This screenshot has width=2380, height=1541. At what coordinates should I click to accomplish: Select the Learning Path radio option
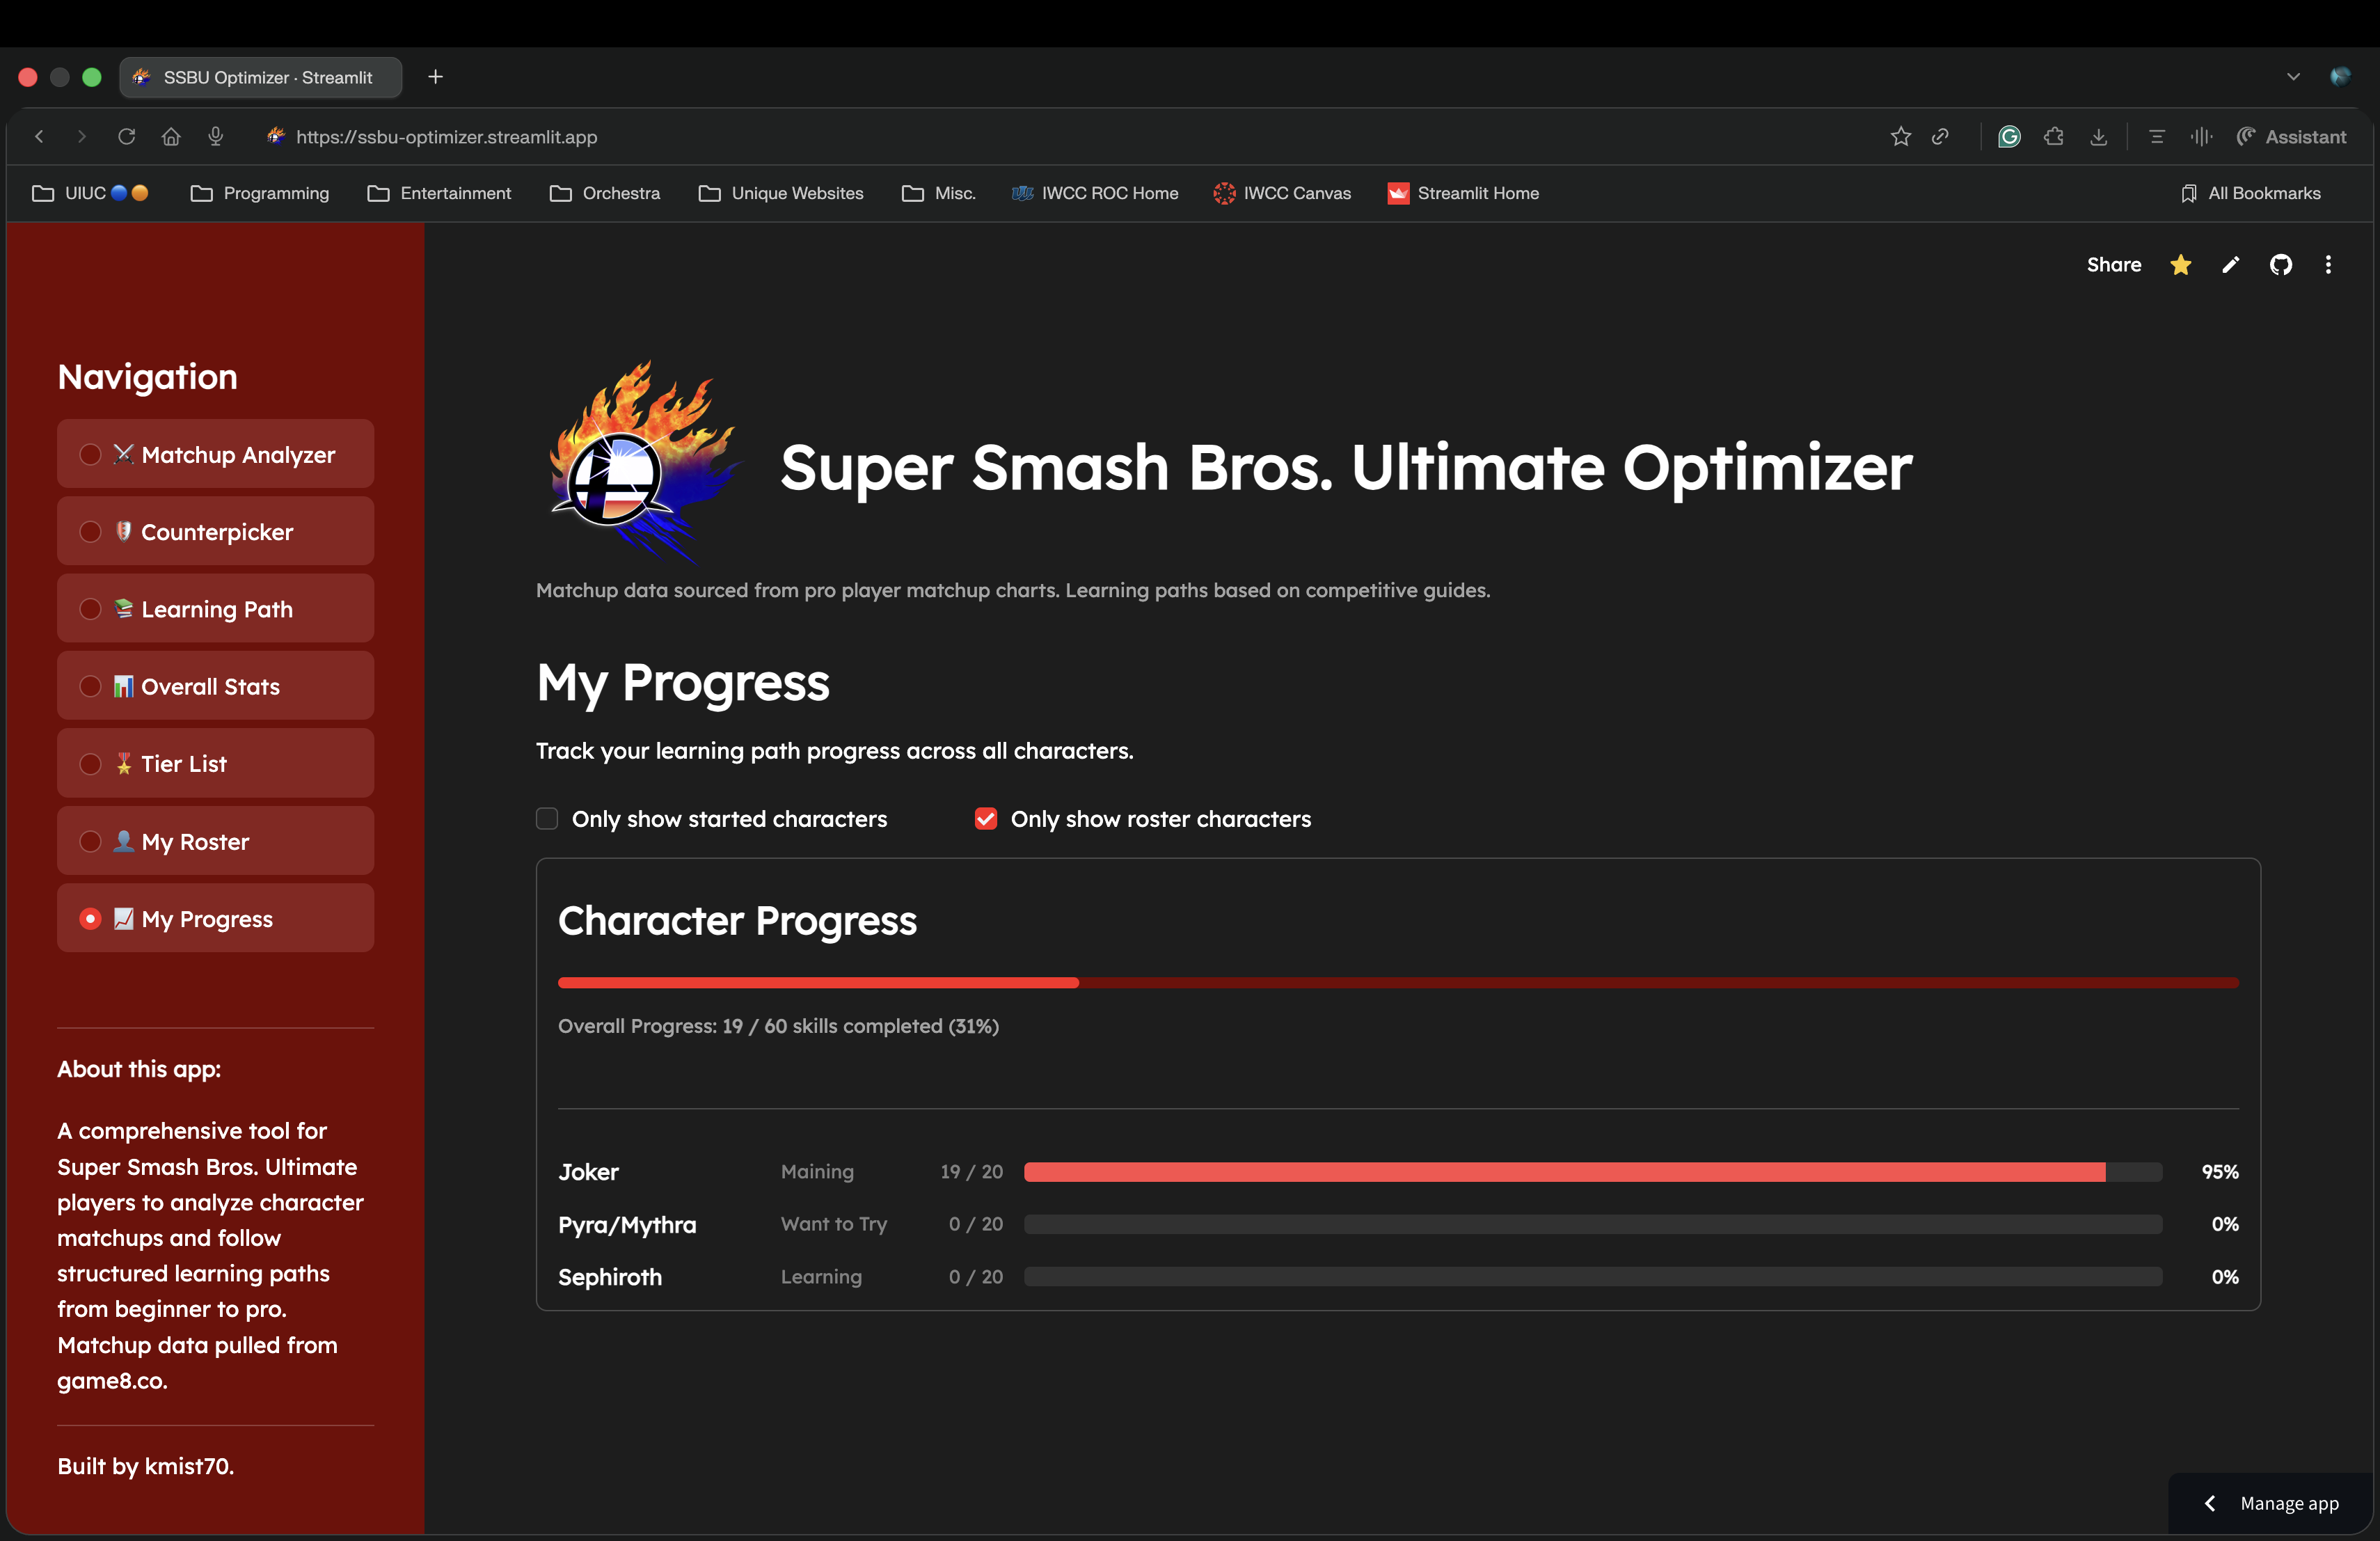click(x=215, y=609)
